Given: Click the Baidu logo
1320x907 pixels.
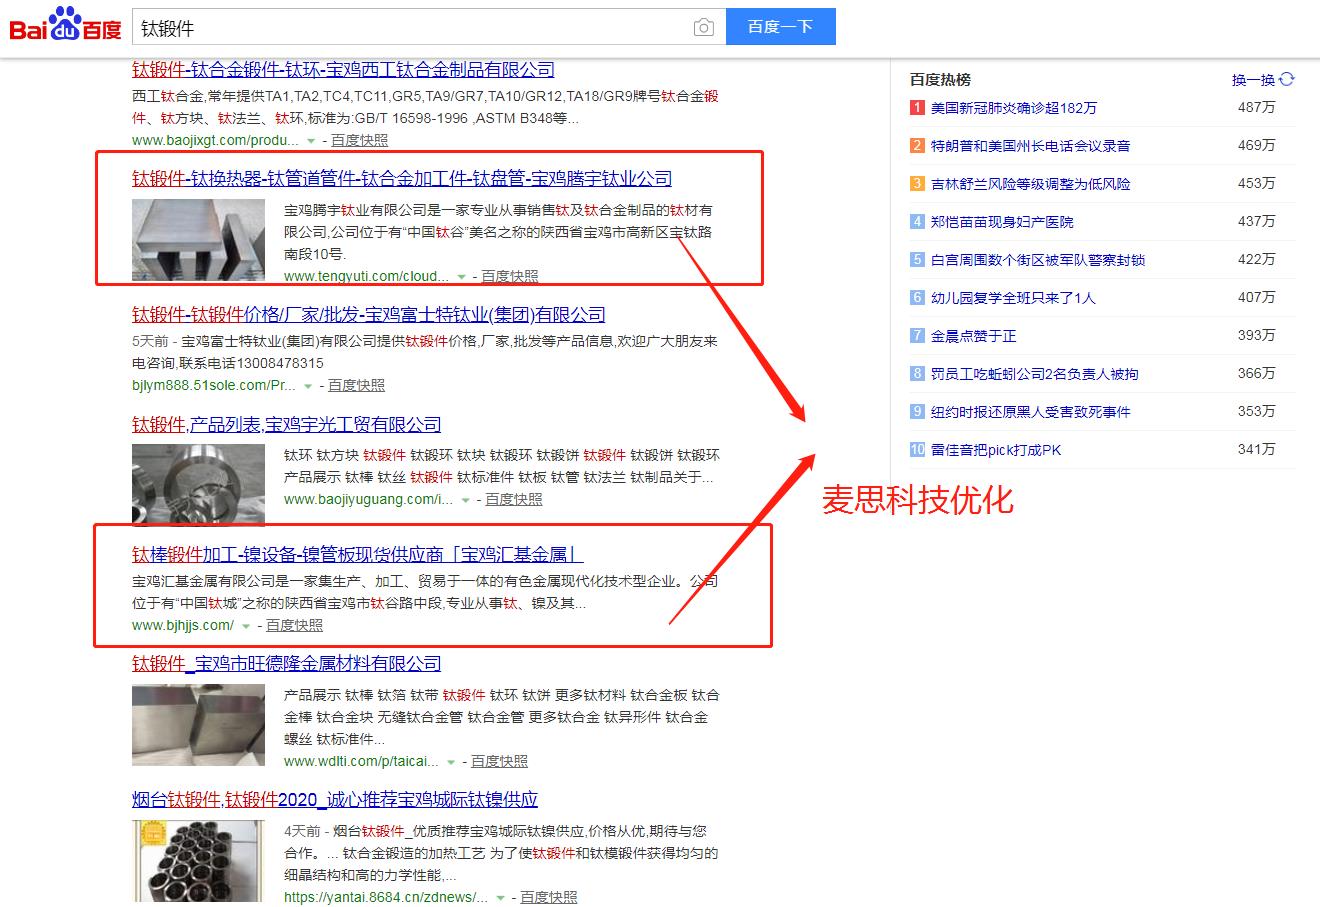Looking at the screenshot, I should [x=65, y=25].
